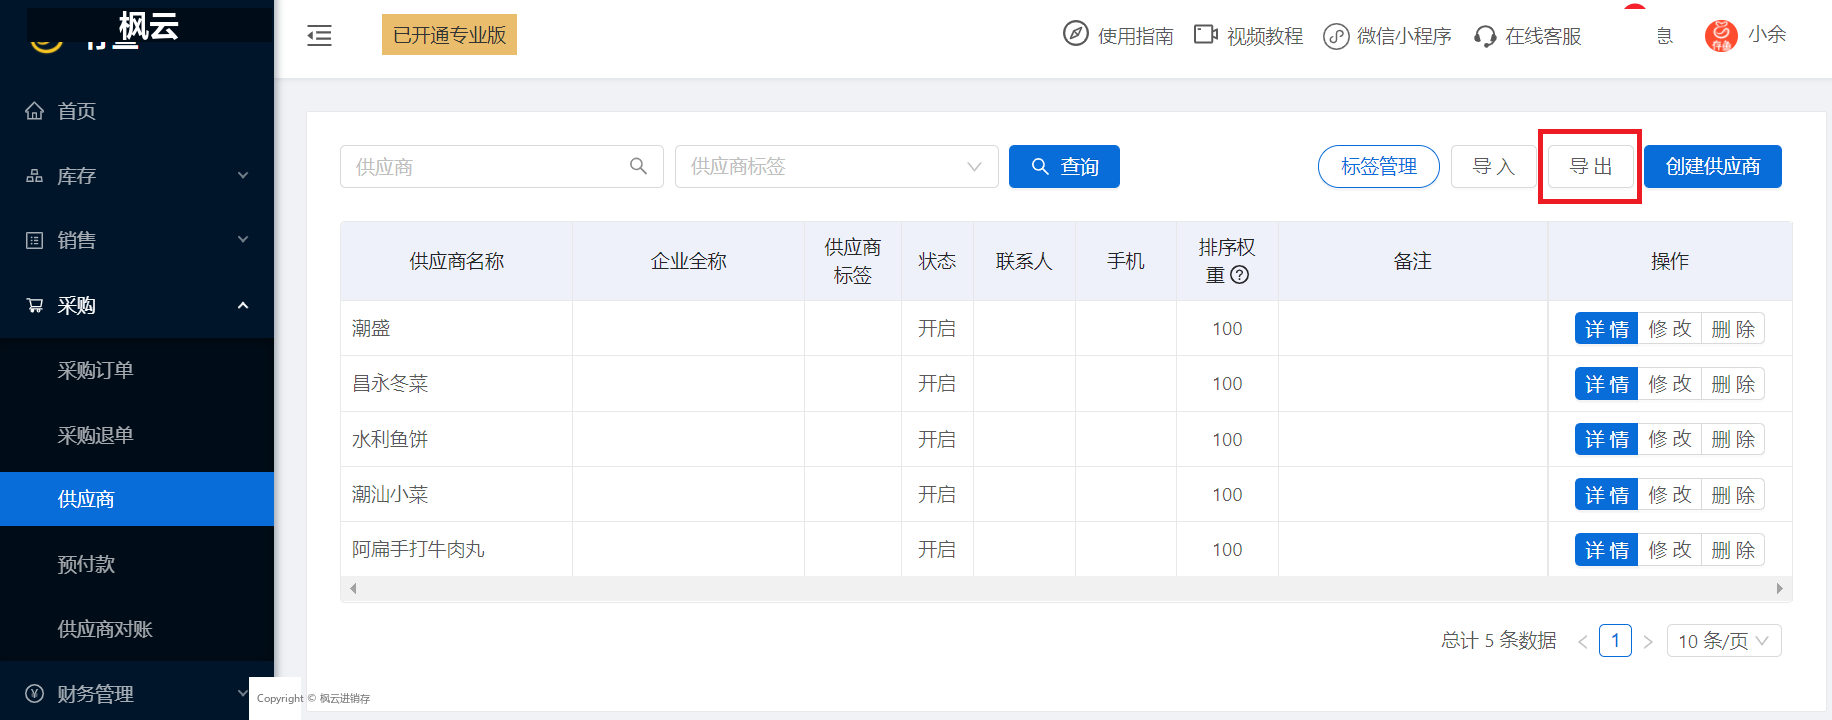
Task: Click the search magnifier in 供应商 field
Action: click(638, 166)
